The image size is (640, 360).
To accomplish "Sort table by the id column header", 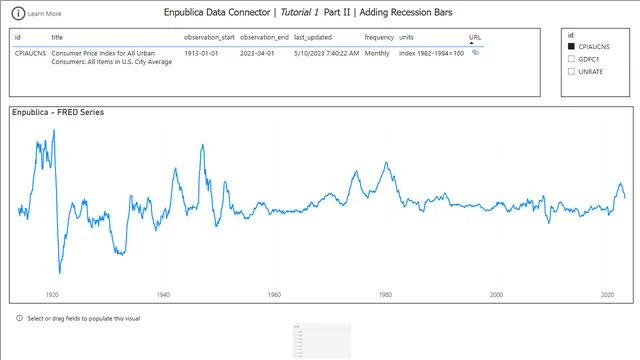I will pos(18,37).
